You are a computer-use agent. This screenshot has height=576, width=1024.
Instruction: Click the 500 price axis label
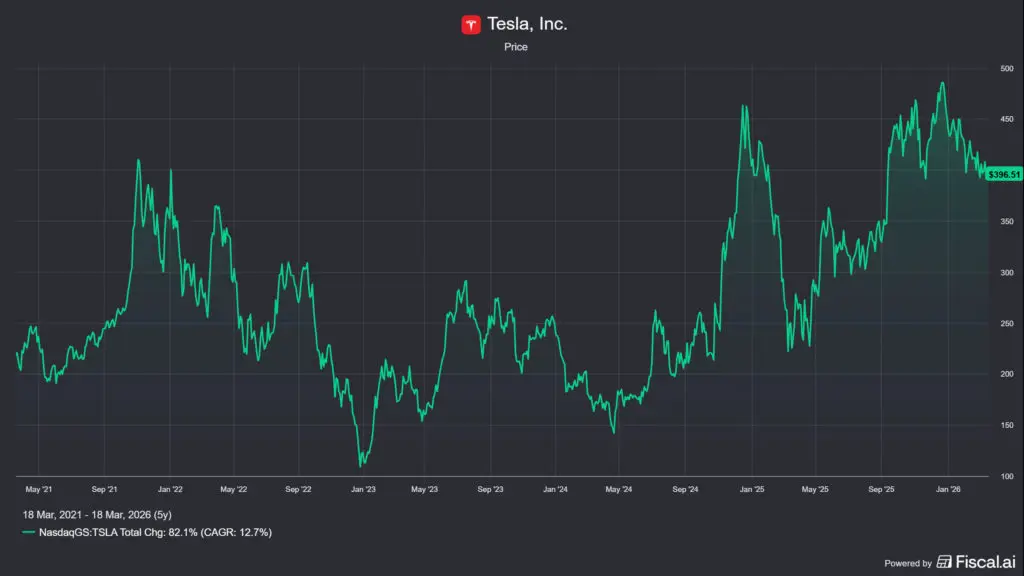click(1007, 69)
